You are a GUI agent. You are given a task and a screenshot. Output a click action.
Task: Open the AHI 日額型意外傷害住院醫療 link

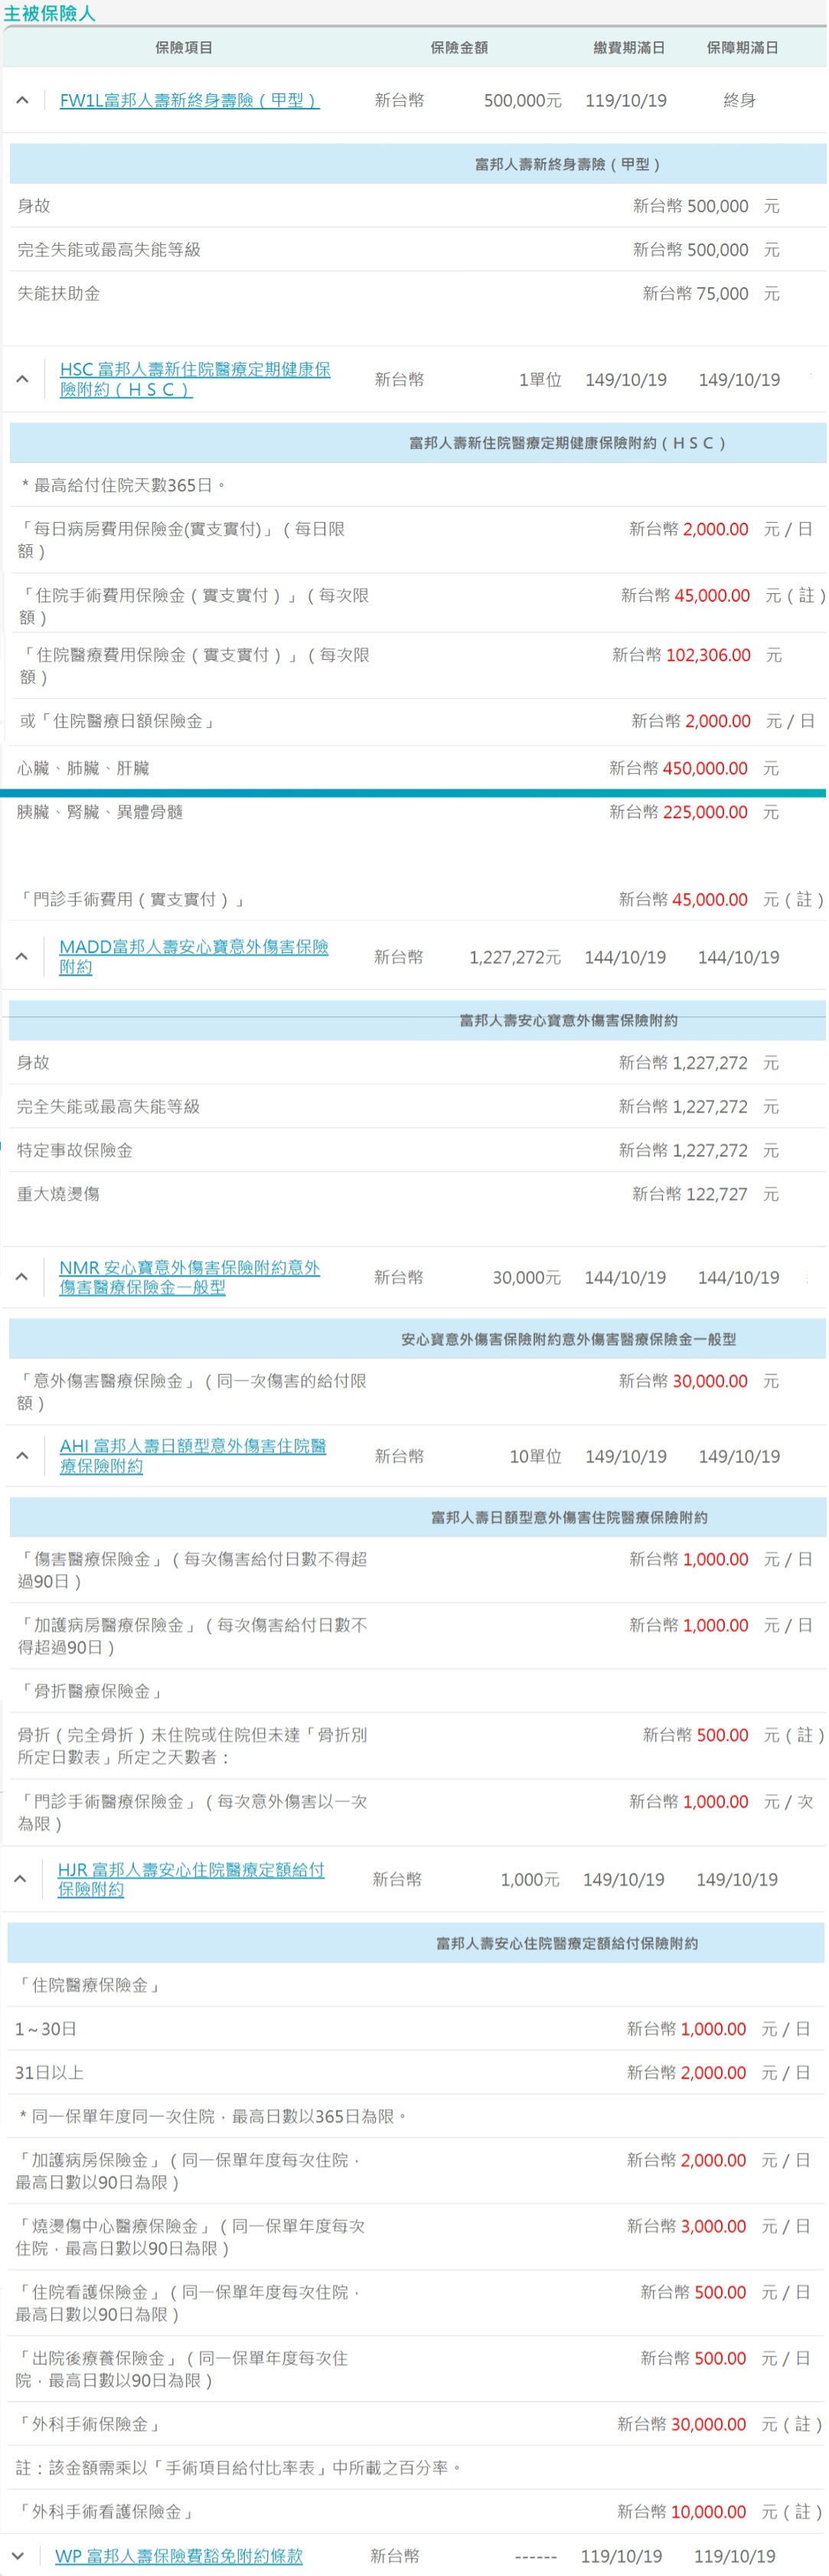coord(192,1456)
